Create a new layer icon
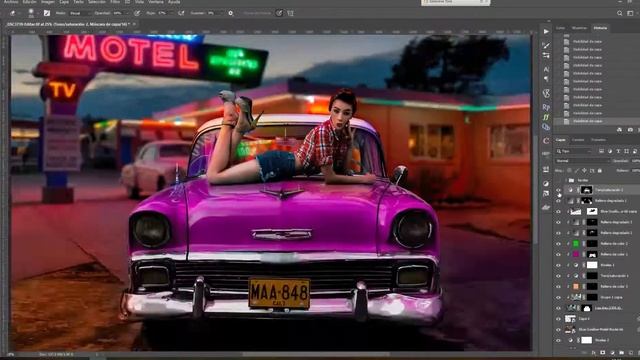Viewport: 640px width, 360px height. coord(631,352)
